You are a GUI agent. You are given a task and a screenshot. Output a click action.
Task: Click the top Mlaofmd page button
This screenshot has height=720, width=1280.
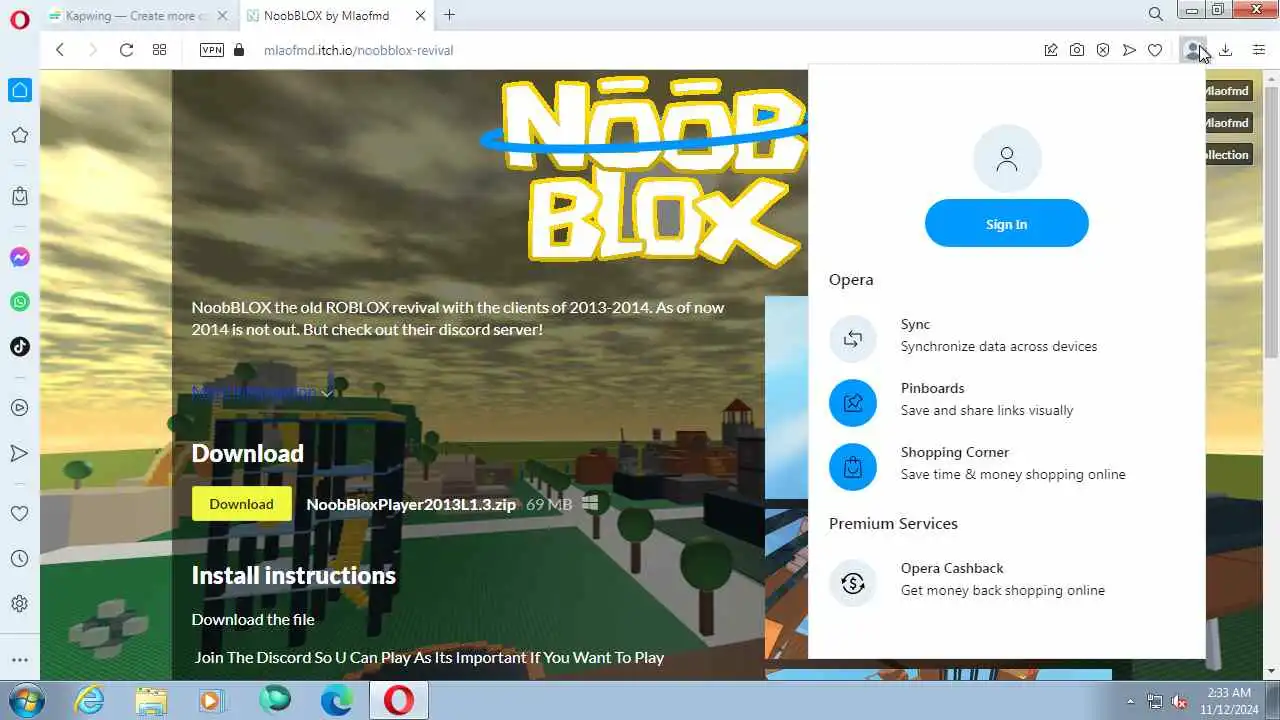click(1229, 91)
